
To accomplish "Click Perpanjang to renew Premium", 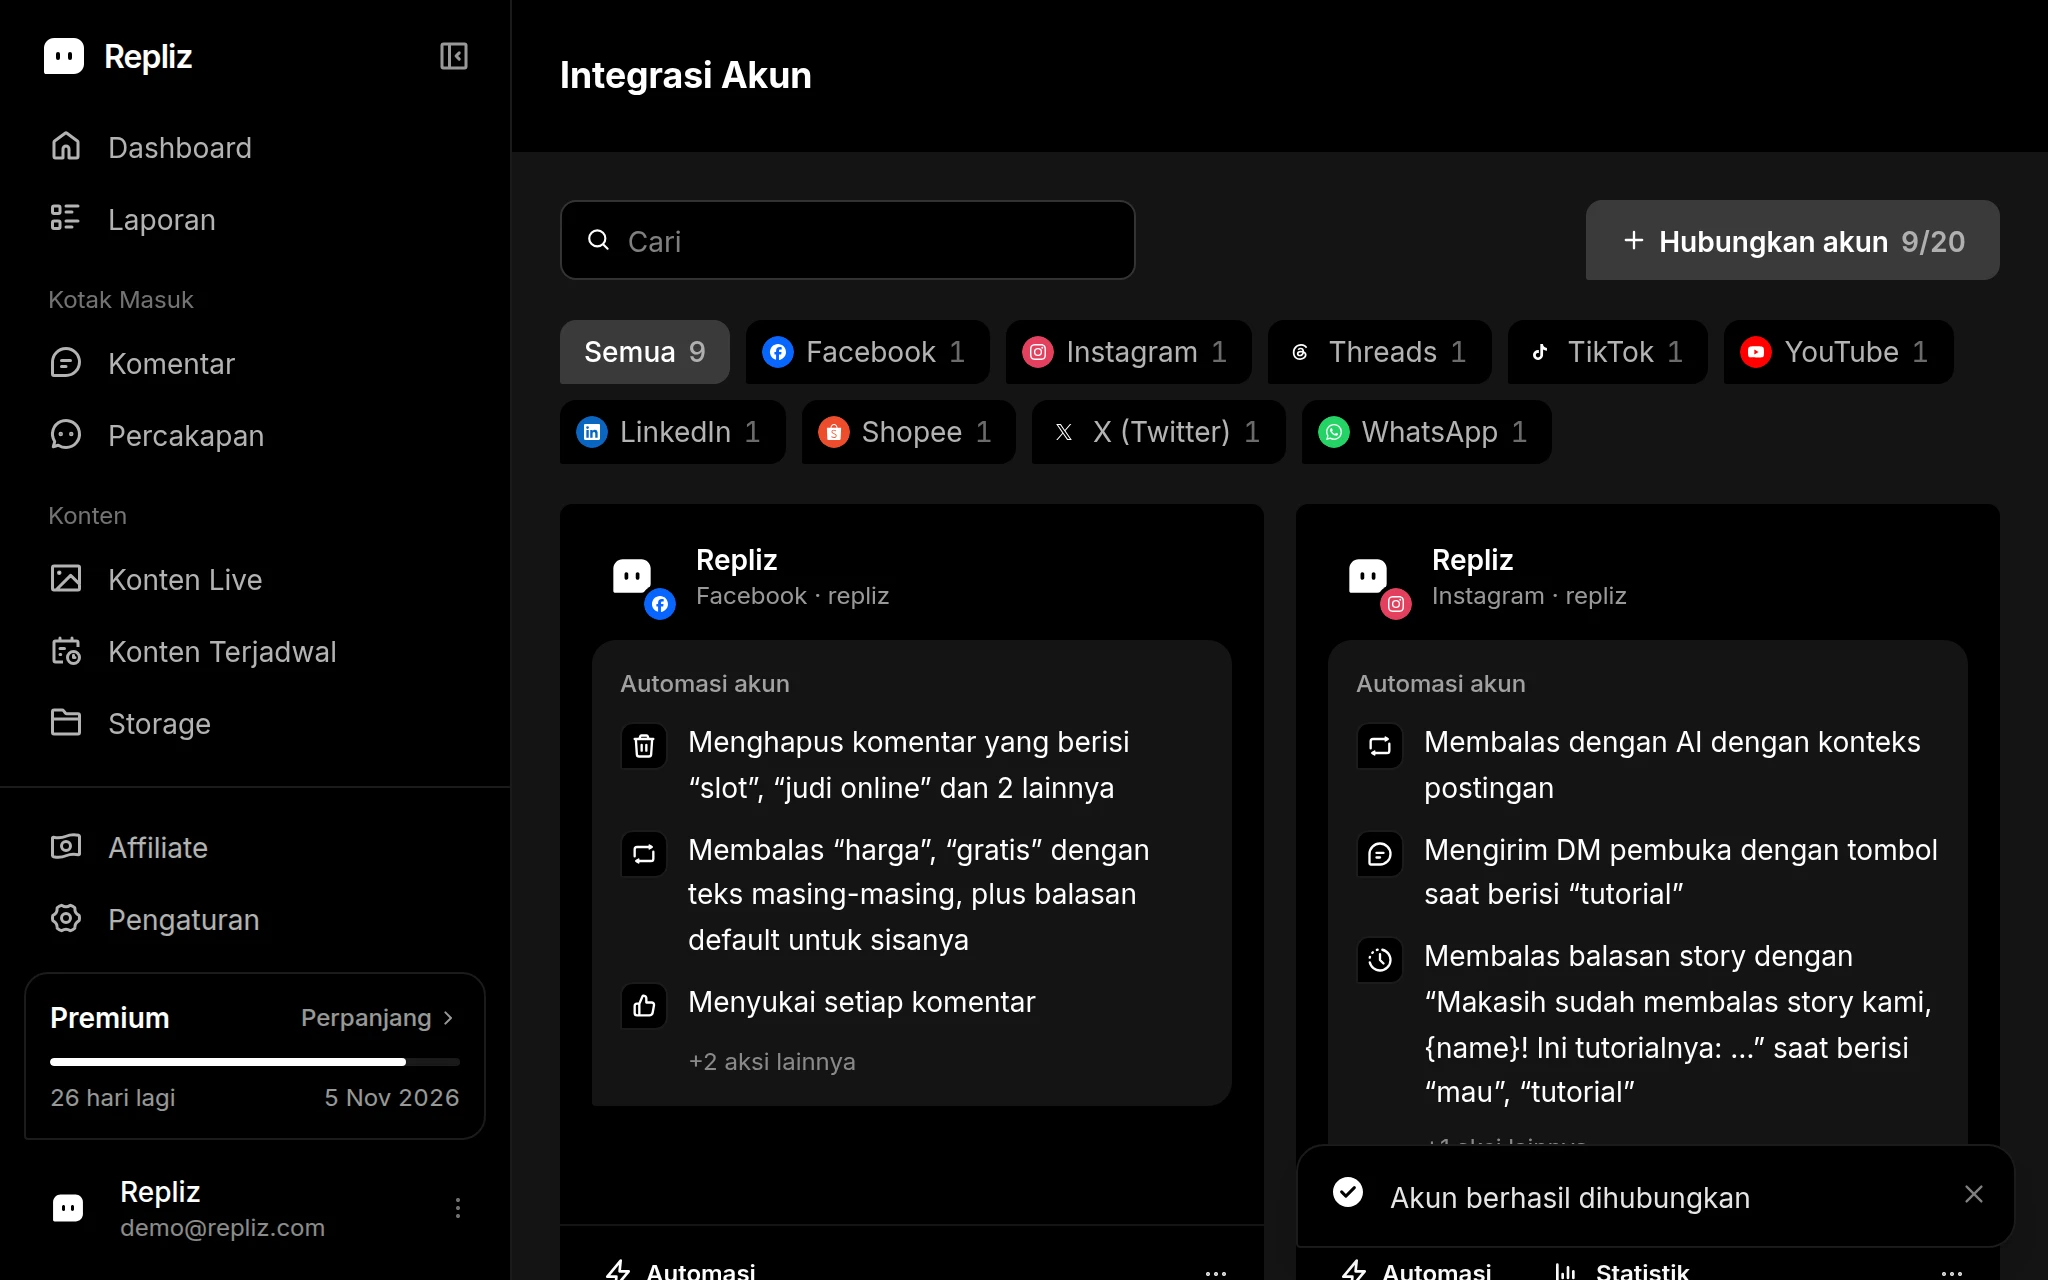I will [378, 1018].
